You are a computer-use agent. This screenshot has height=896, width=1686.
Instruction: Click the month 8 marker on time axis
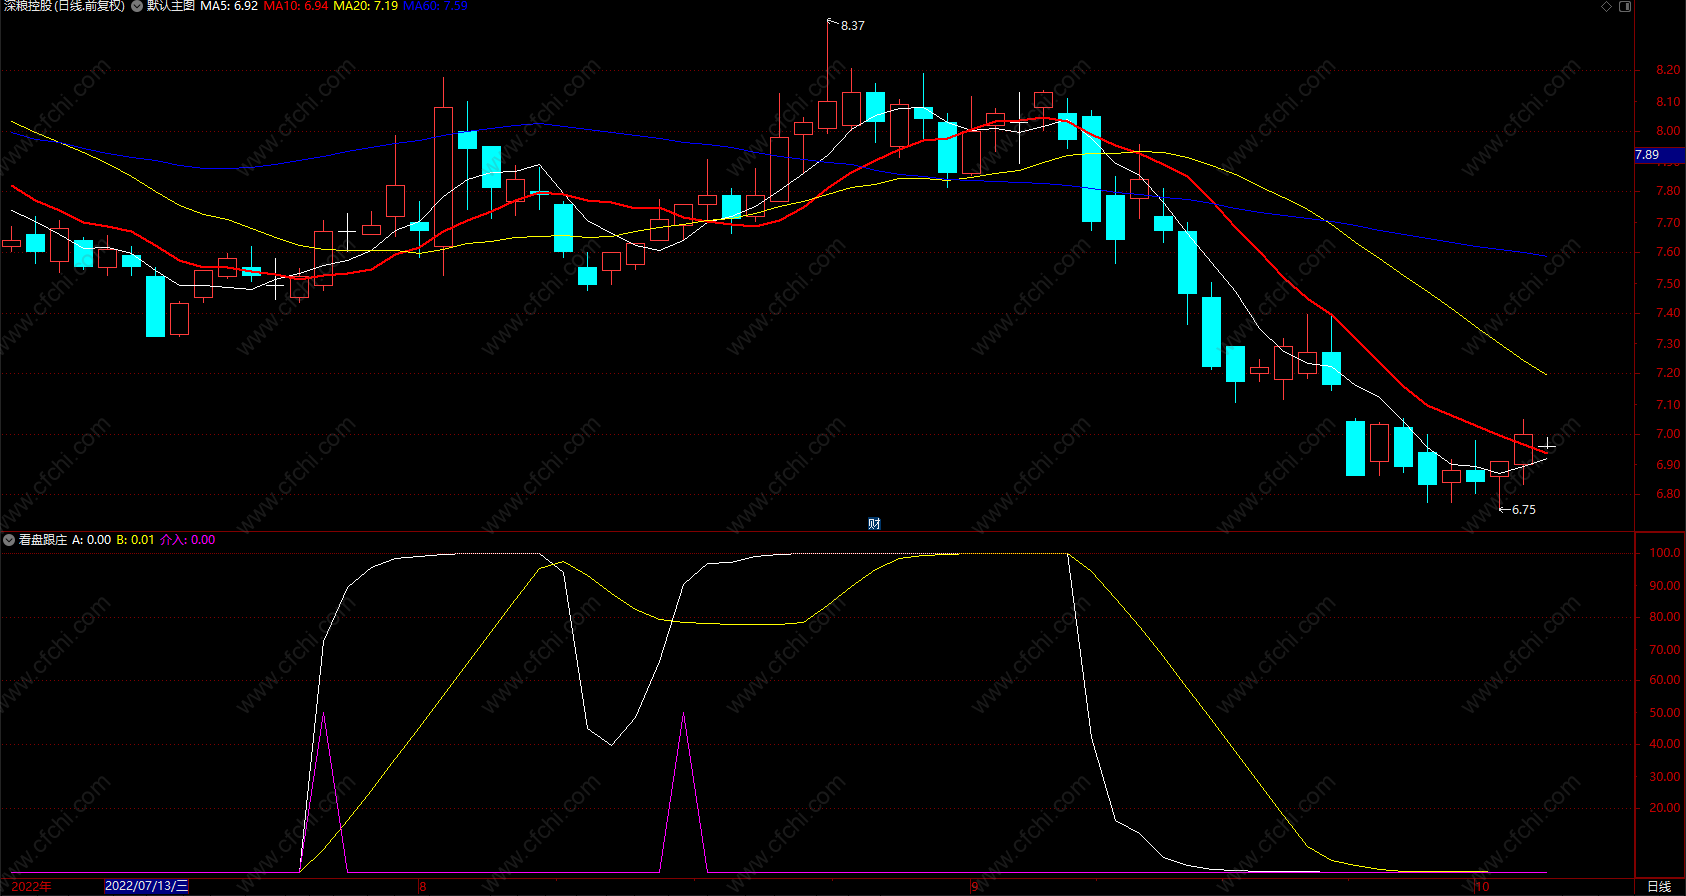(422, 887)
